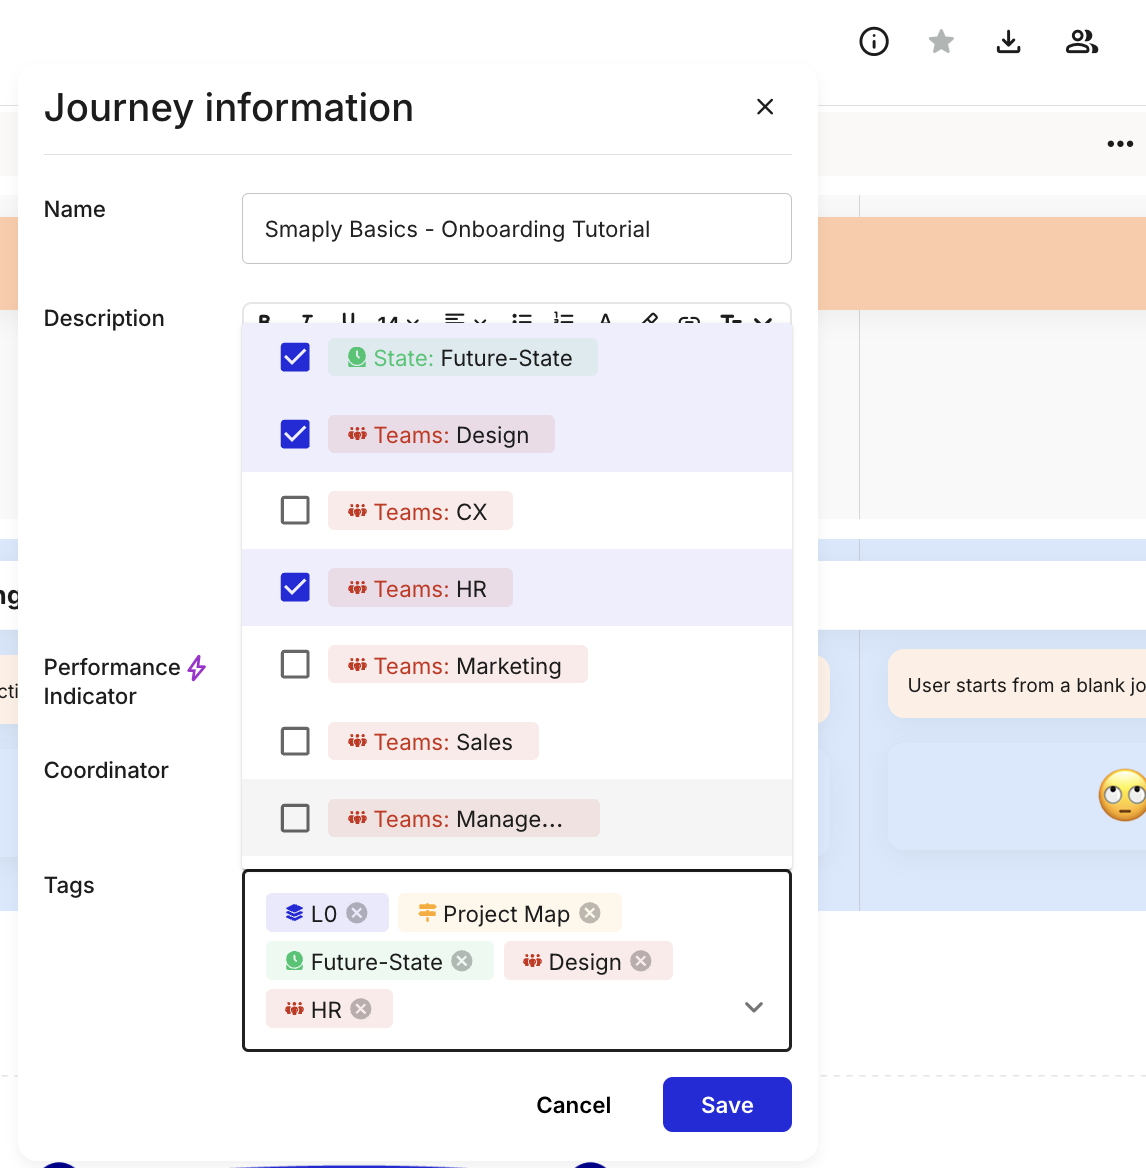Remove the L0 tag

pyautogui.click(x=357, y=913)
